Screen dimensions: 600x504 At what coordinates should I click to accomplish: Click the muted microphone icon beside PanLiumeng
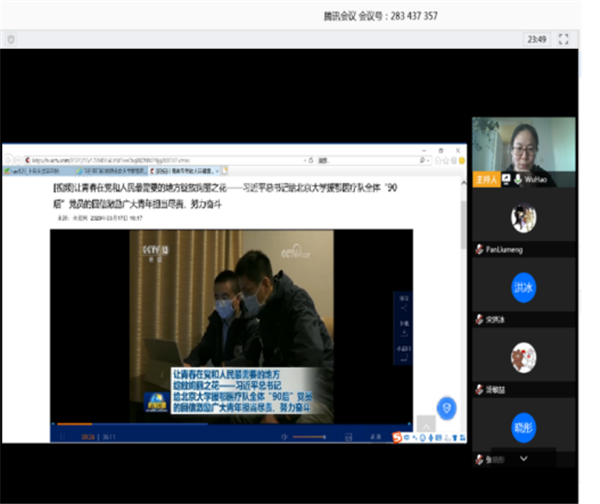coord(480,250)
